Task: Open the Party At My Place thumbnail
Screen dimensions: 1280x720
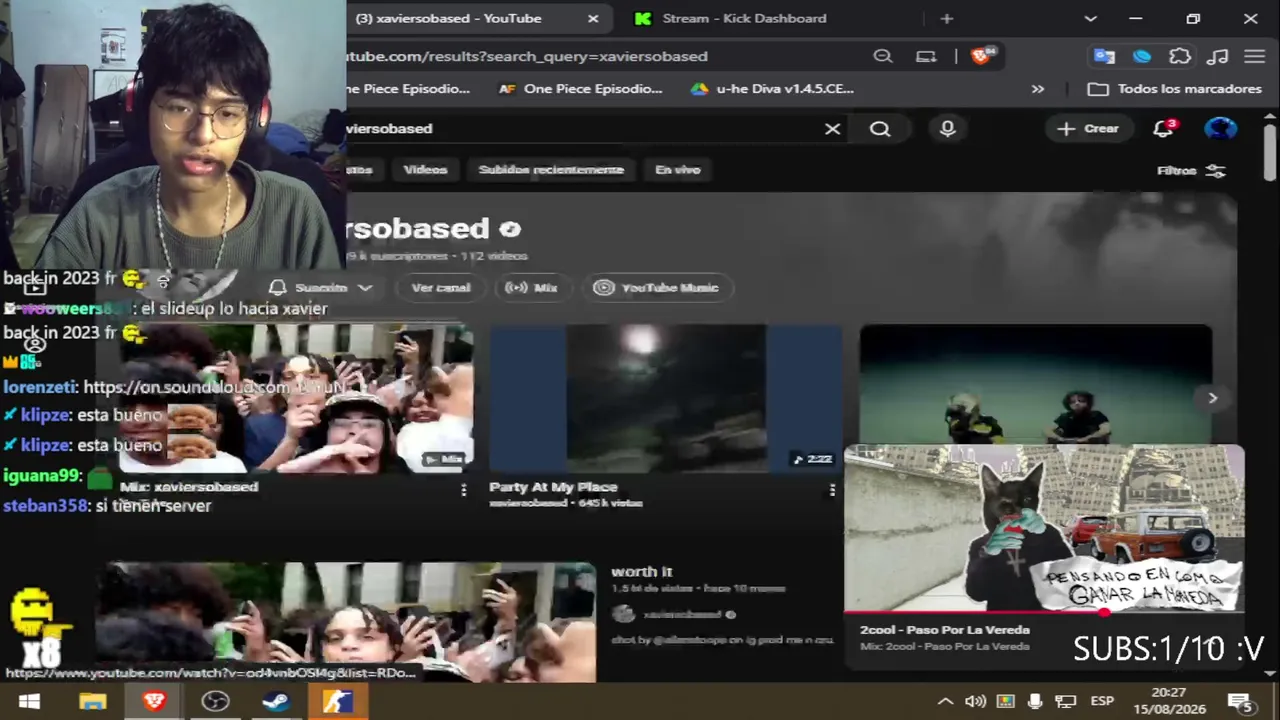Action: pos(666,398)
